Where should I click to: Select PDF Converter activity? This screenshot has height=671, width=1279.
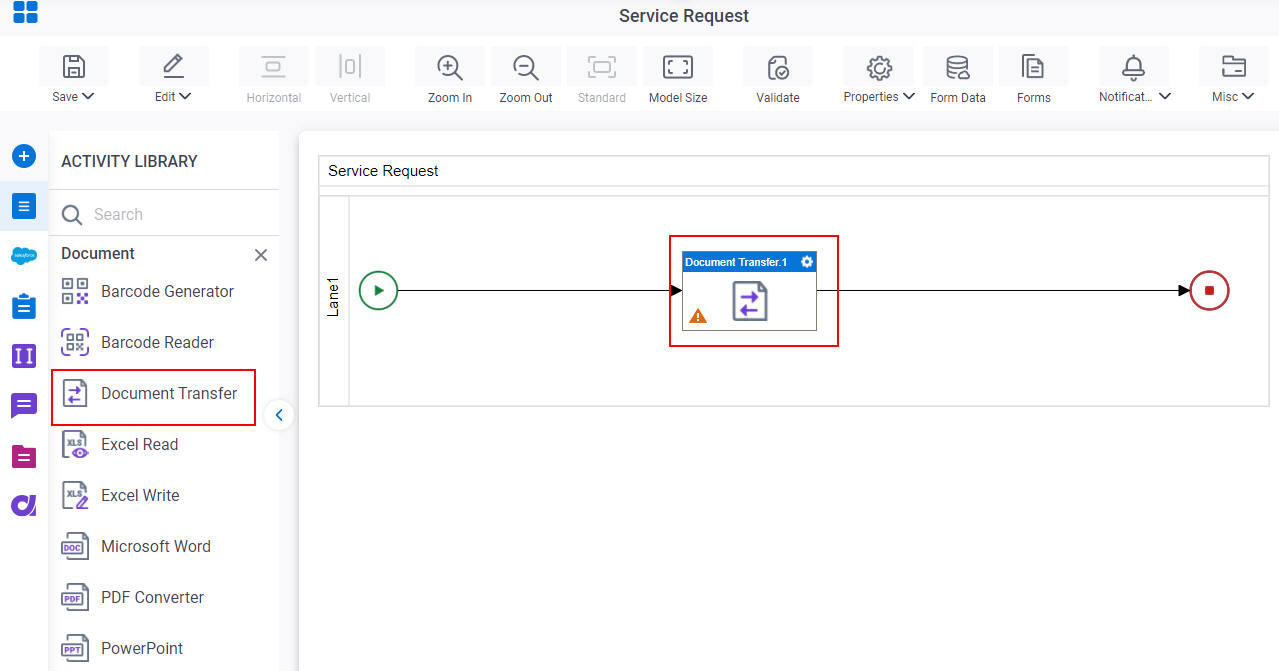click(x=133, y=598)
